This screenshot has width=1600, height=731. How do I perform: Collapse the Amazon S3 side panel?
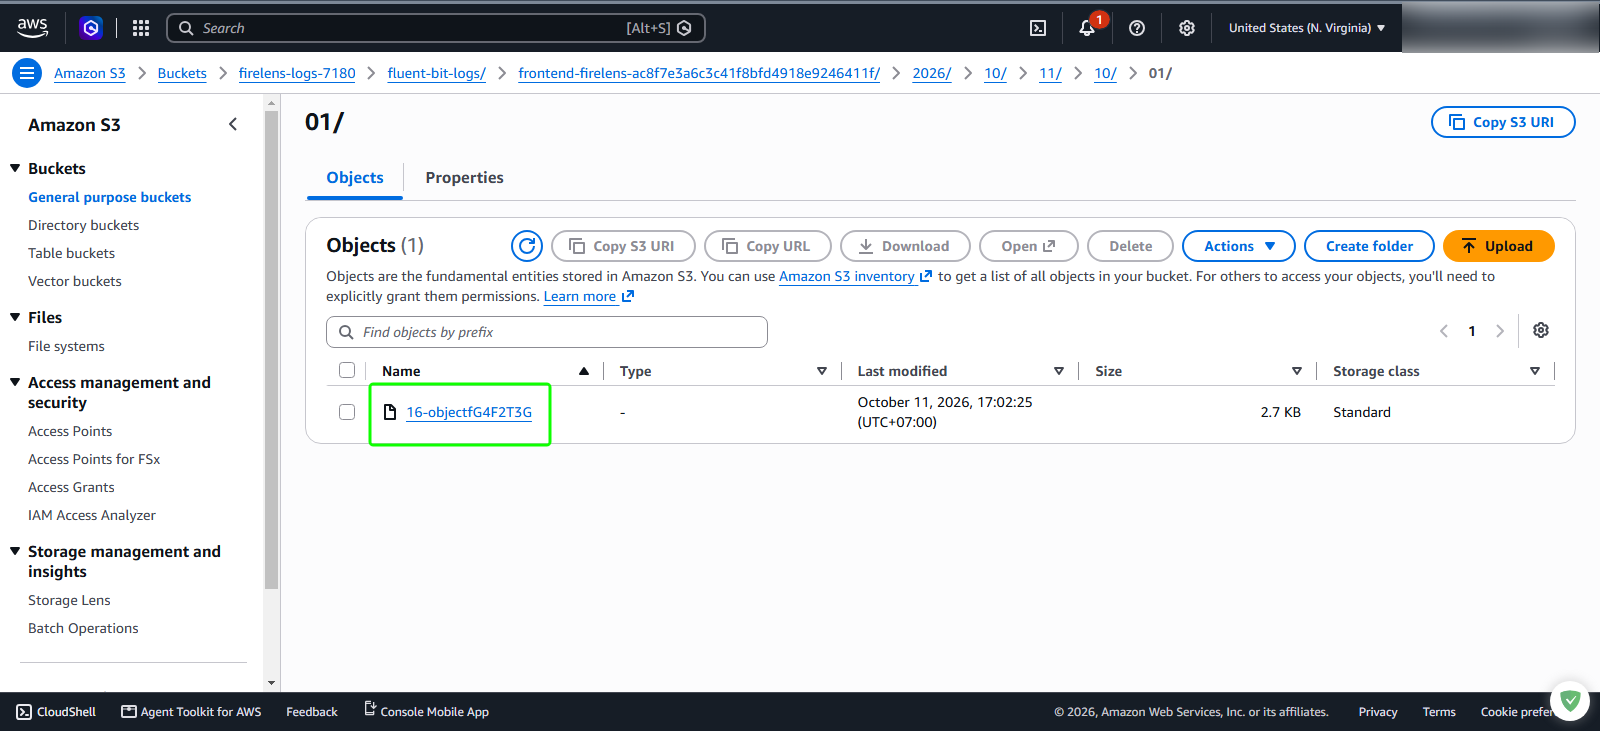point(233,124)
